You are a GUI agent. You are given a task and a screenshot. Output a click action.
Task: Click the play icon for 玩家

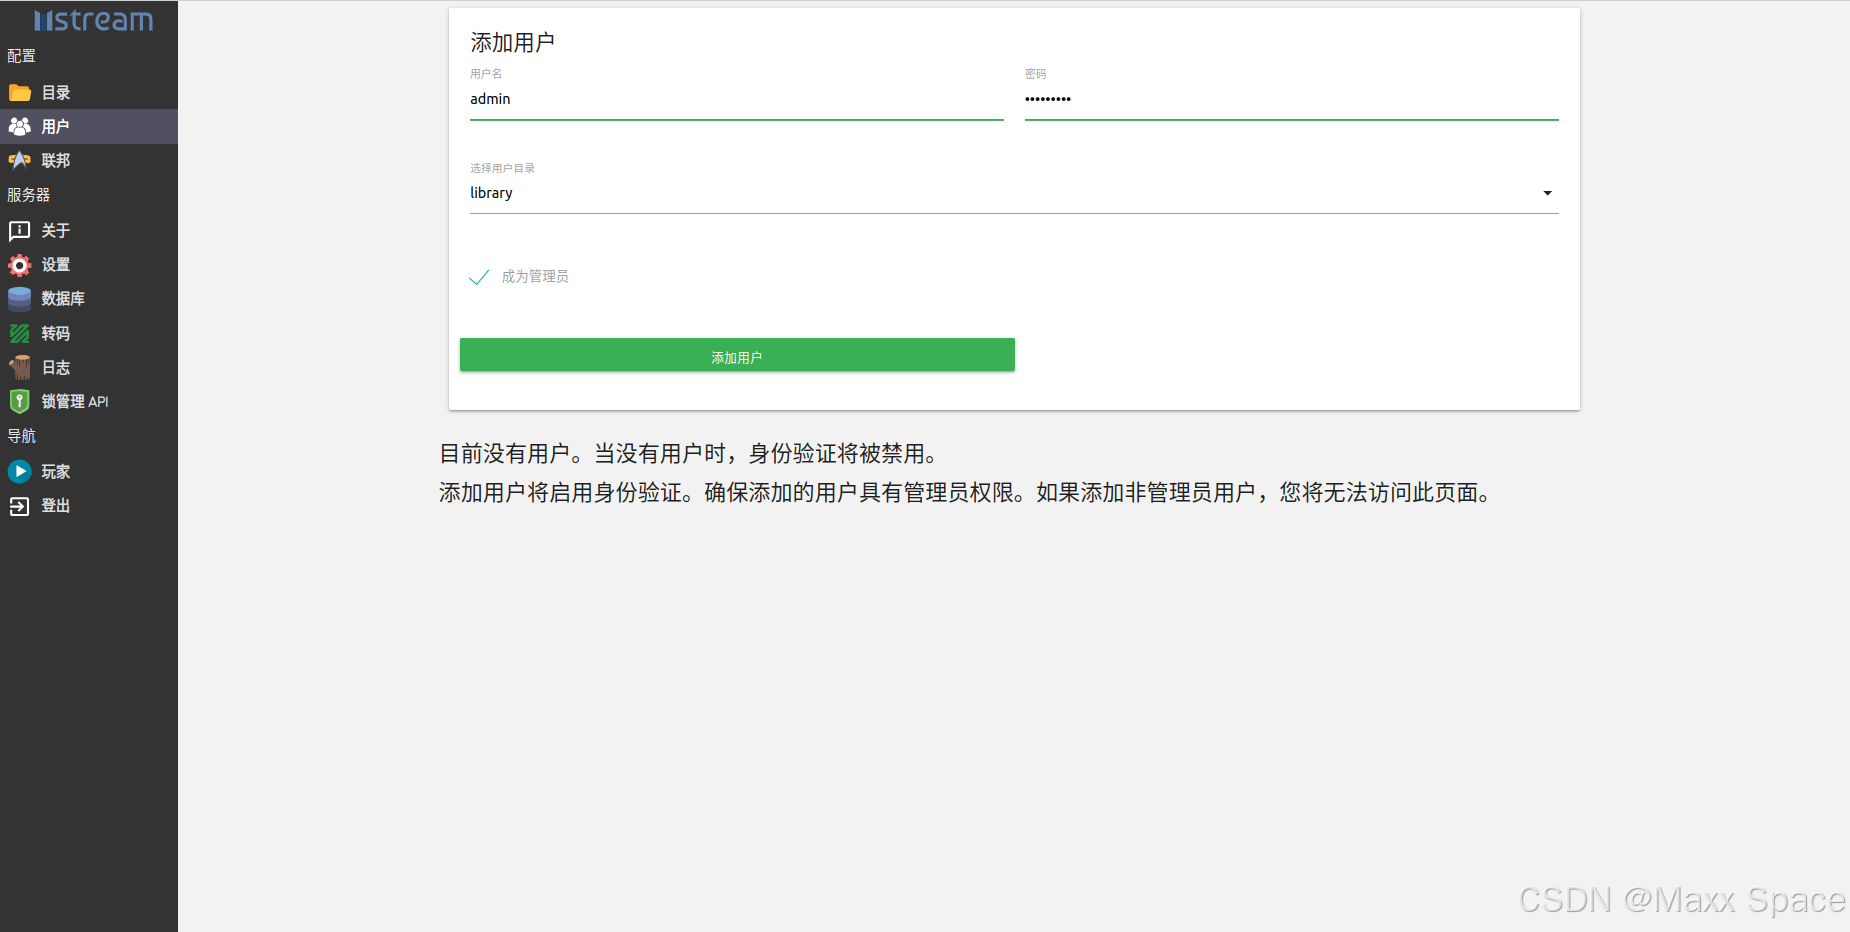click(20, 471)
